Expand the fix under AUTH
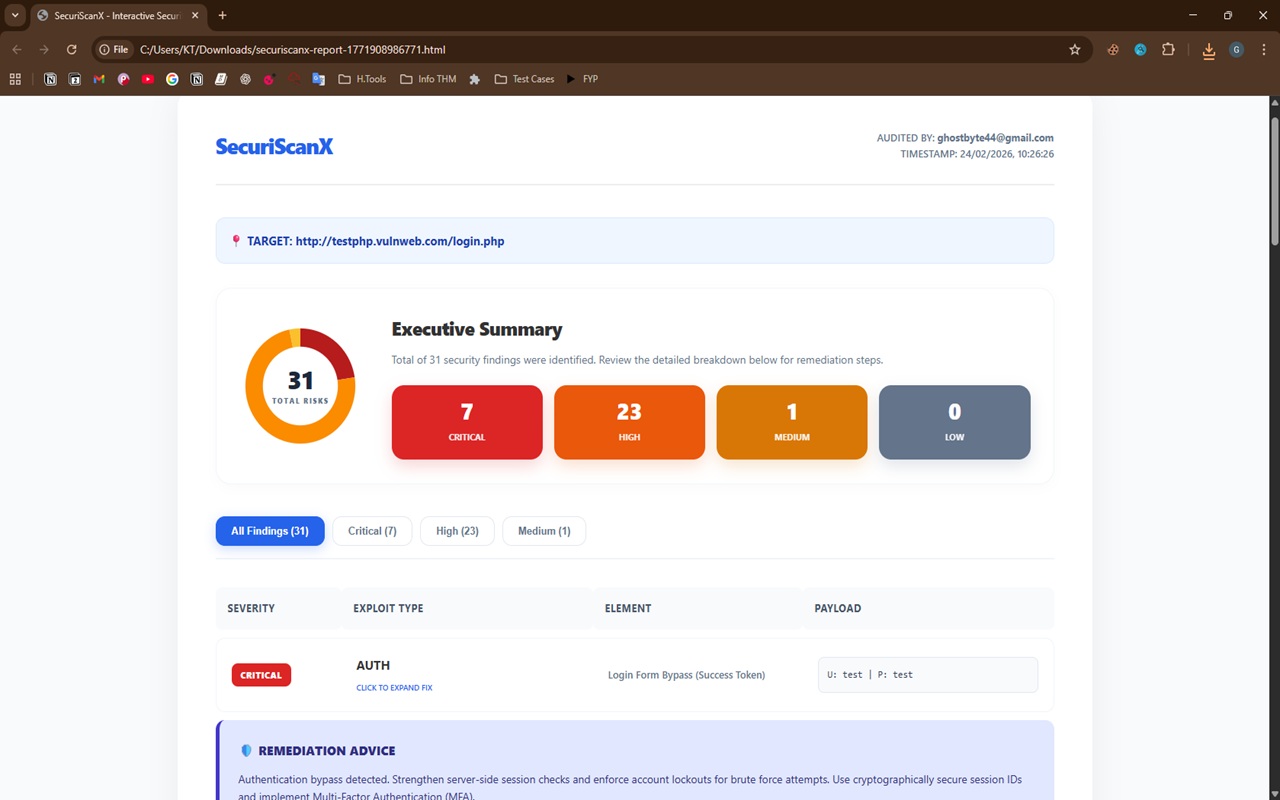Image resolution: width=1280 pixels, height=800 pixels. tap(394, 688)
